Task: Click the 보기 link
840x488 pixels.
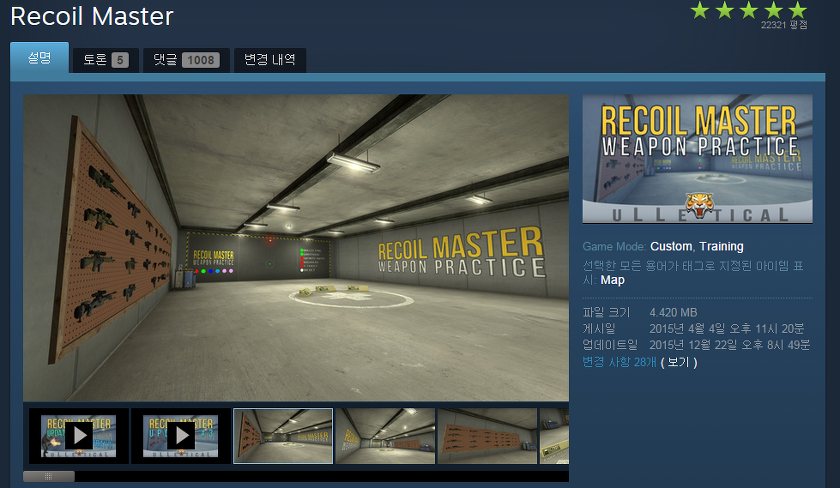Action: point(678,361)
